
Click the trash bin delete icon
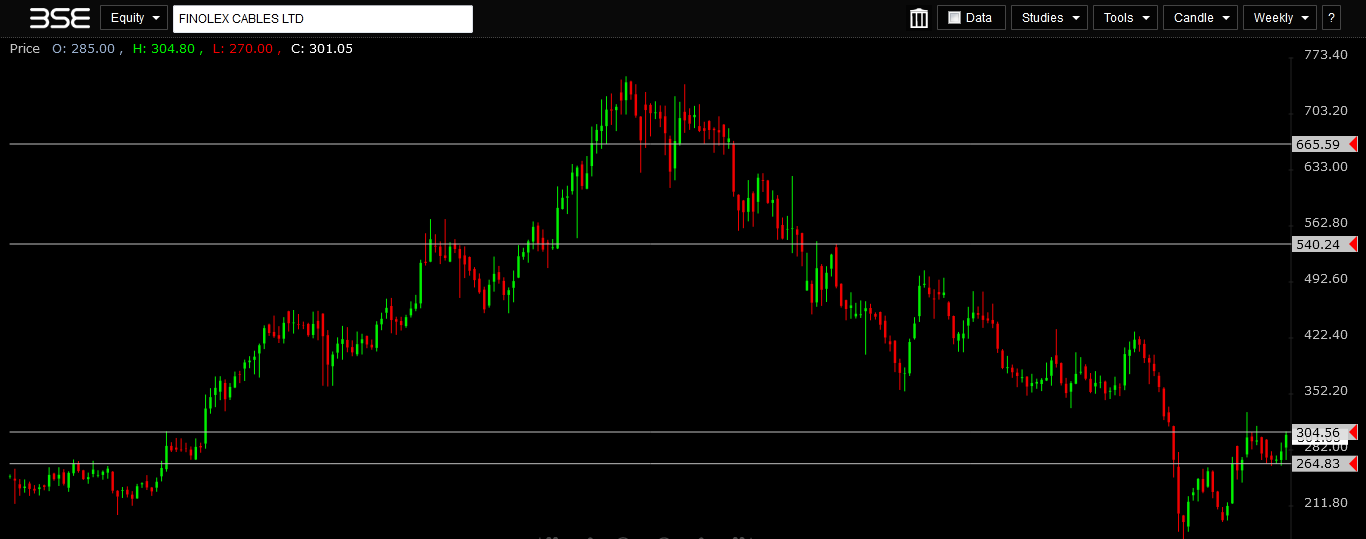coord(919,18)
